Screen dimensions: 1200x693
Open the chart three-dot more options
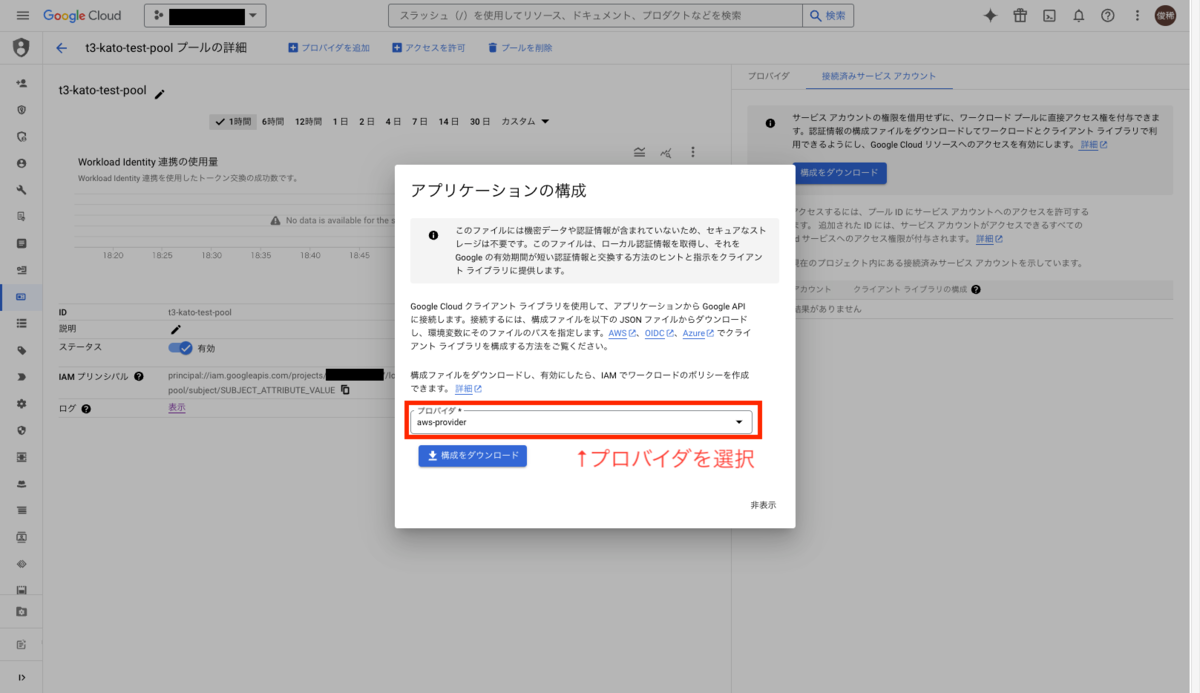coord(692,152)
